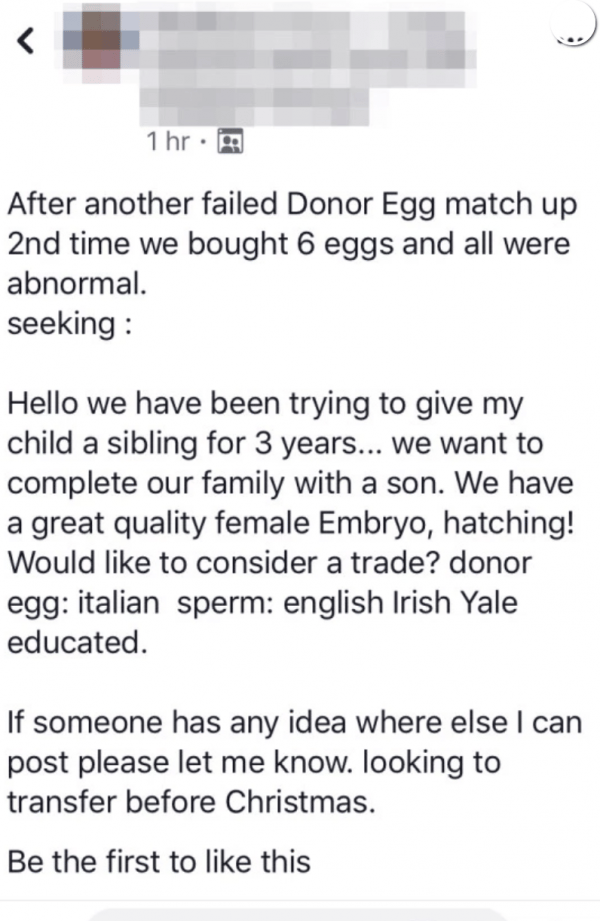This screenshot has height=921, width=600.
Task: Tap "Be the first to like this"
Action: point(159,862)
